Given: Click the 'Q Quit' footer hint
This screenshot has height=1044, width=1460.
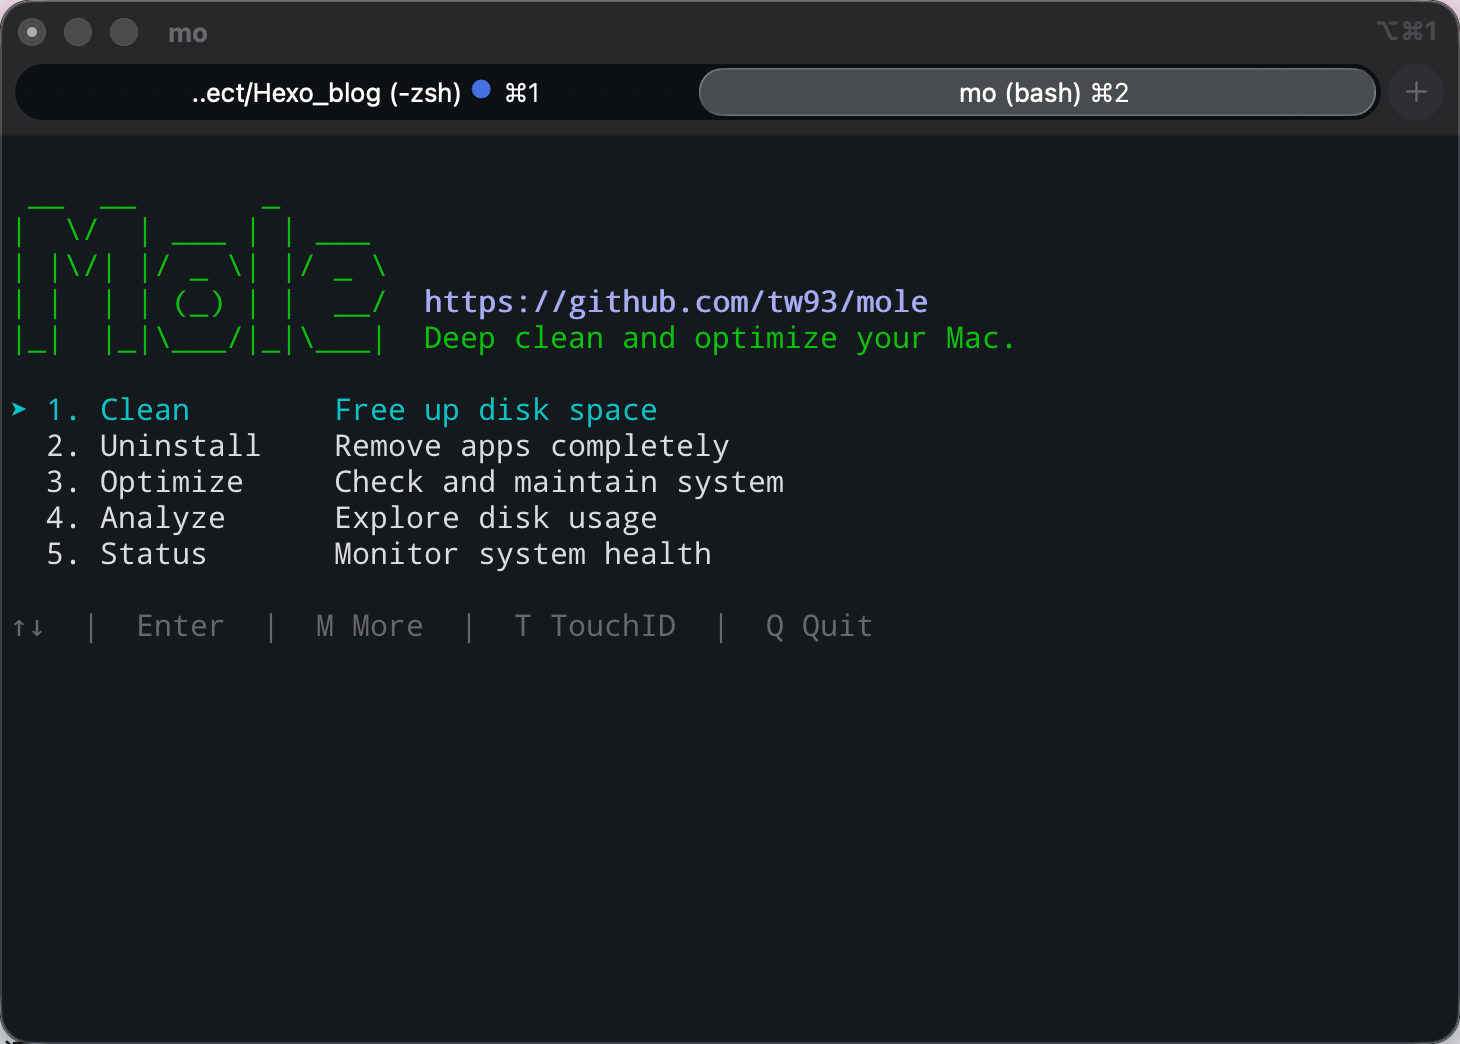Looking at the screenshot, I should point(819,626).
